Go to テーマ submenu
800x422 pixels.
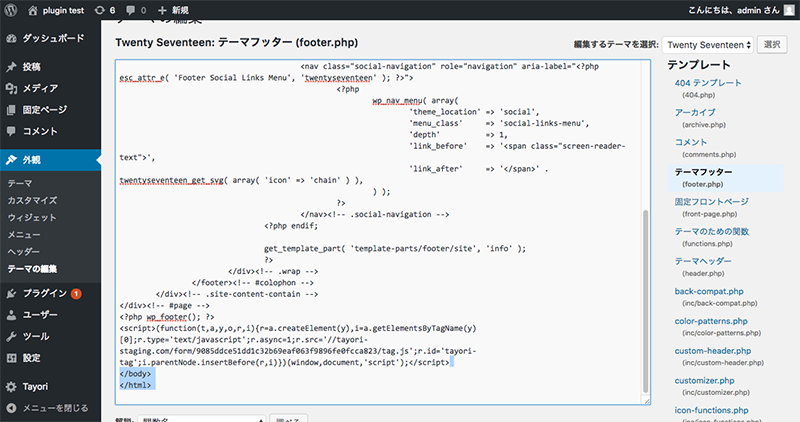click(20, 183)
